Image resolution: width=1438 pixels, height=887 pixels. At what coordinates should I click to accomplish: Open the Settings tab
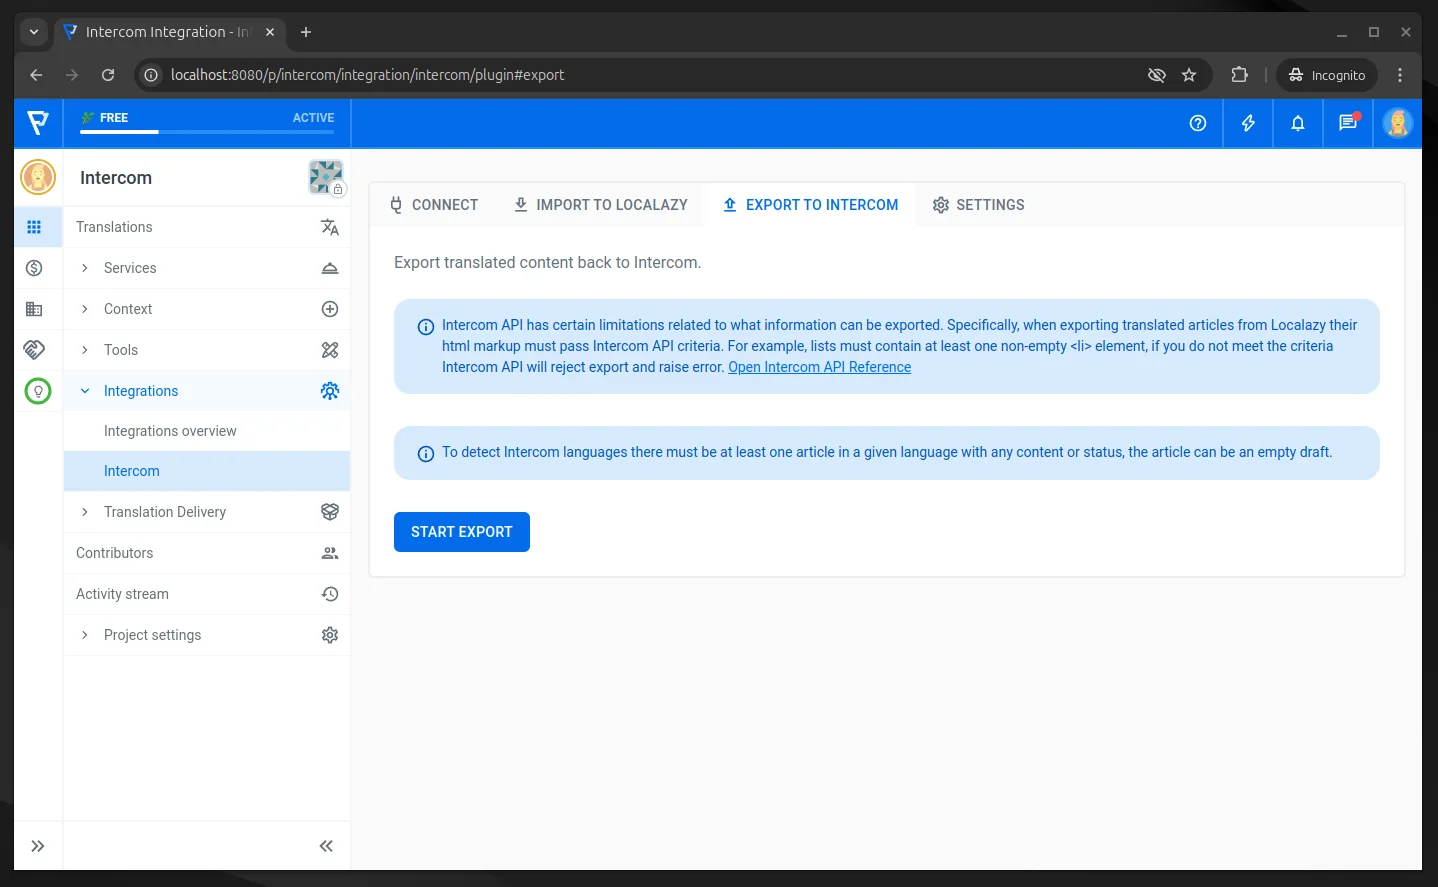(x=978, y=205)
